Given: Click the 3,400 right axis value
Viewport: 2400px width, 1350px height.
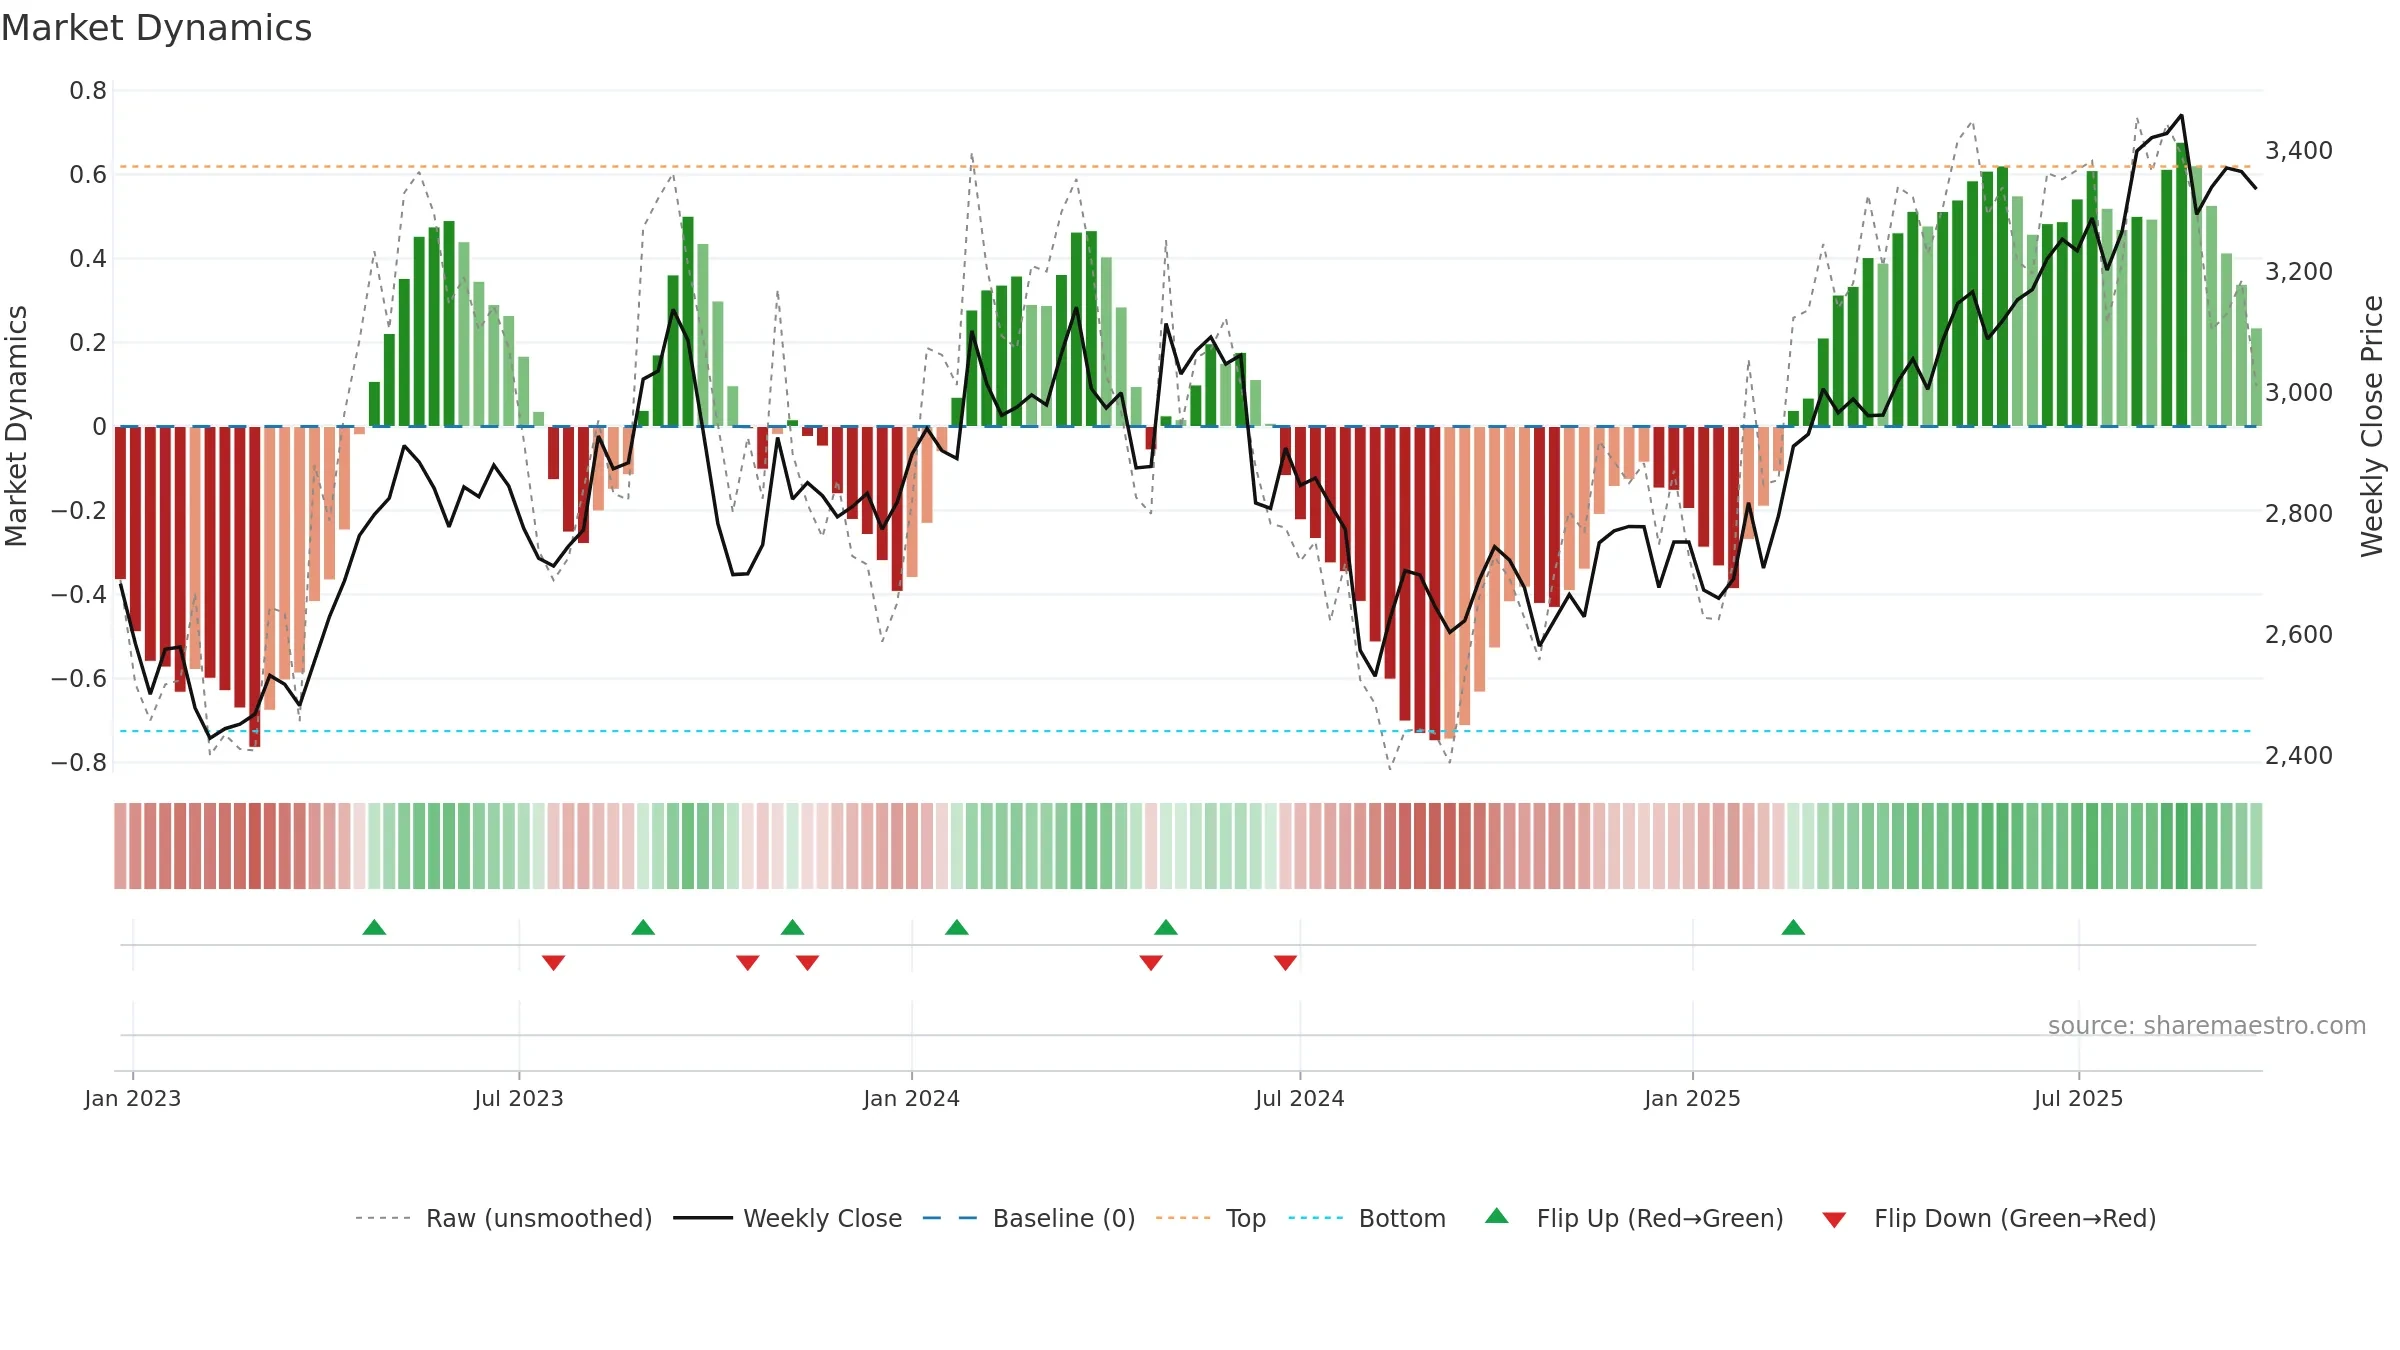Looking at the screenshot, I should click(x=2299, y=150).
